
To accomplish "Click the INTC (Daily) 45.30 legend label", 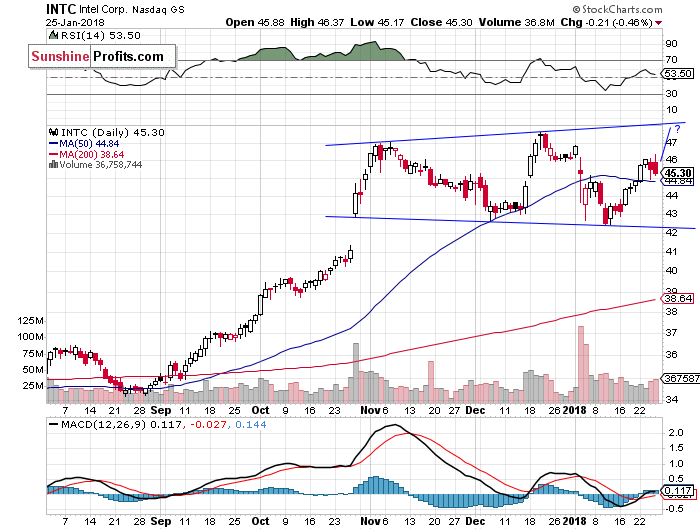I will [113, 132].
